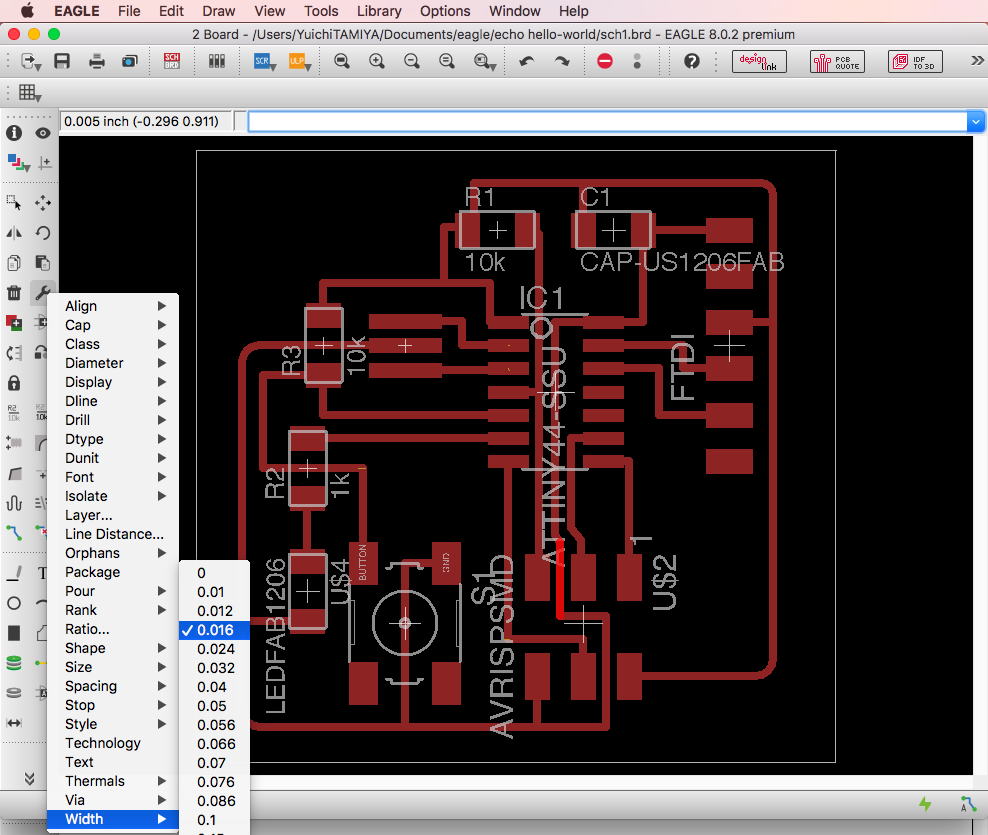The height and width of the screenshot is (835, 988).
Task: Select the green Via tool
Action: [x=14, y=663]
